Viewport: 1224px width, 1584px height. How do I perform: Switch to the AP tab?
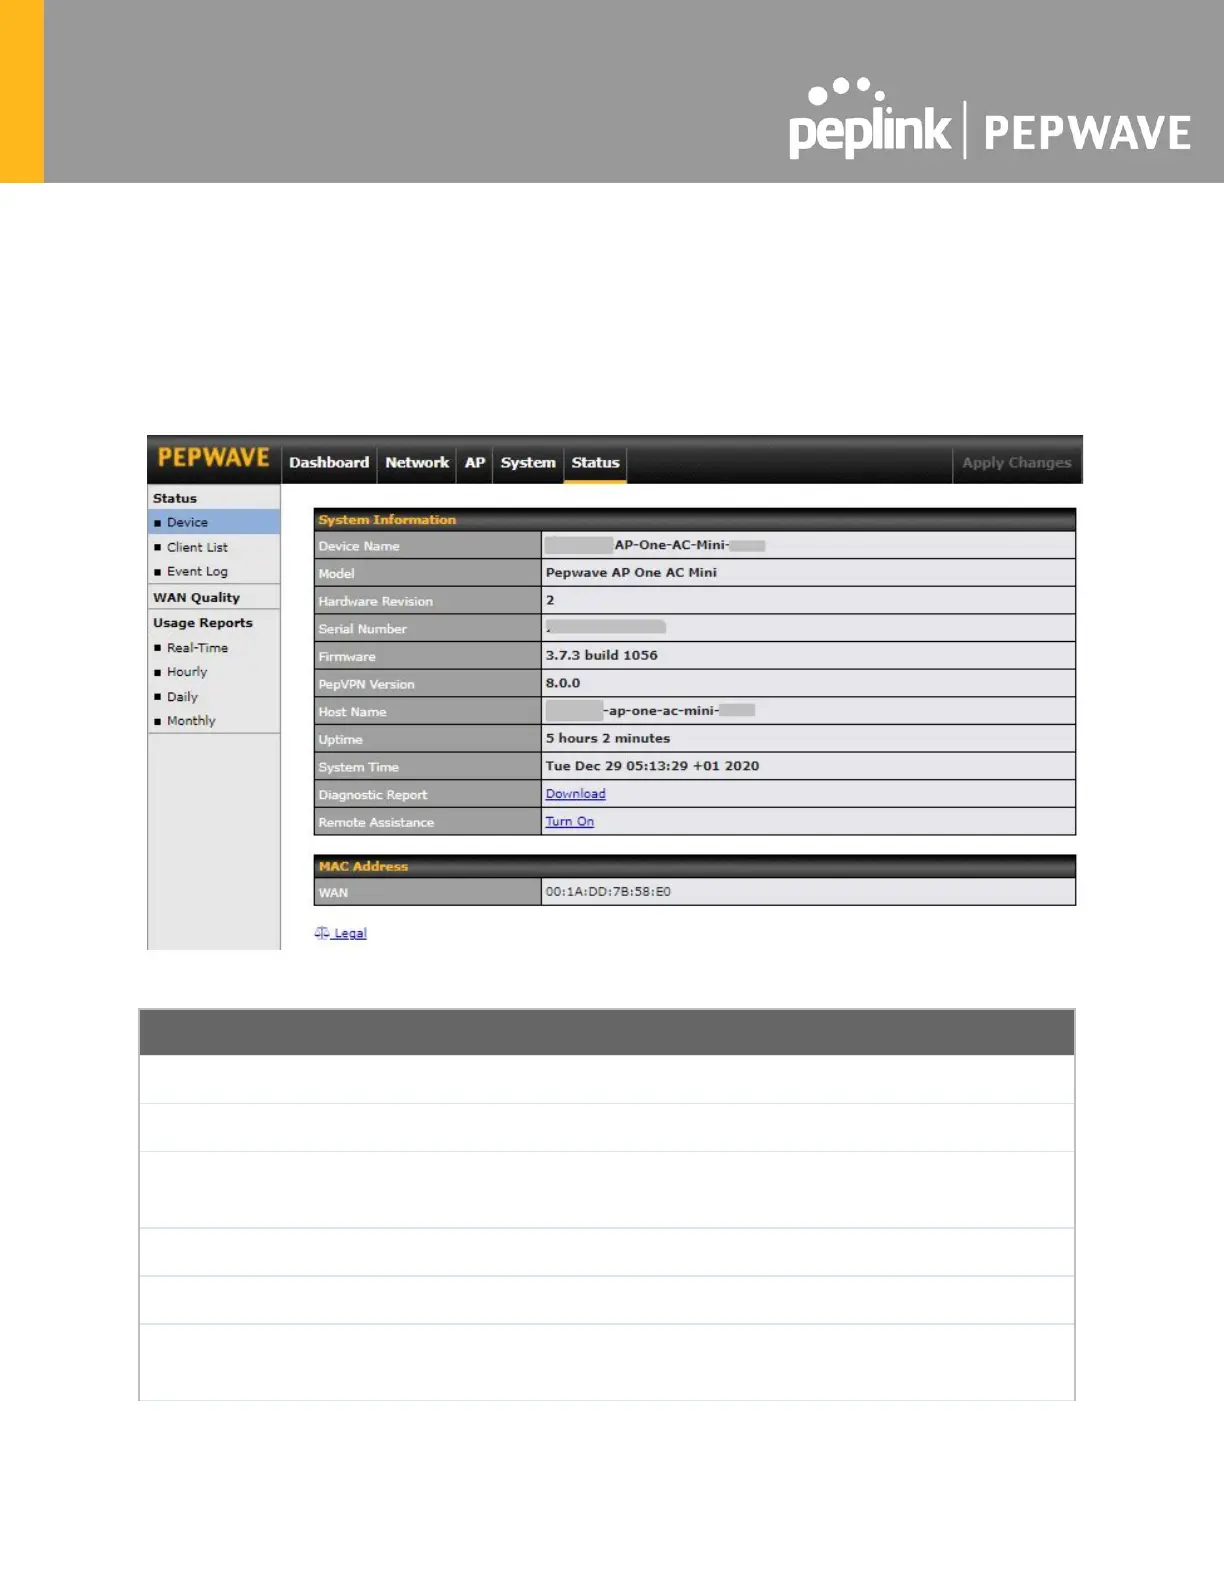point(475,462)
